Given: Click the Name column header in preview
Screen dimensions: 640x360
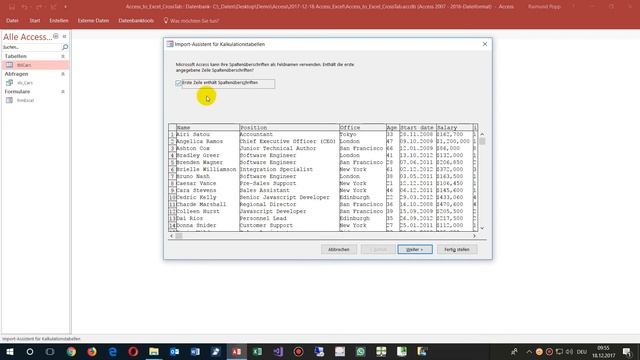Looking at the screenshot, I should tap(207, 127).
